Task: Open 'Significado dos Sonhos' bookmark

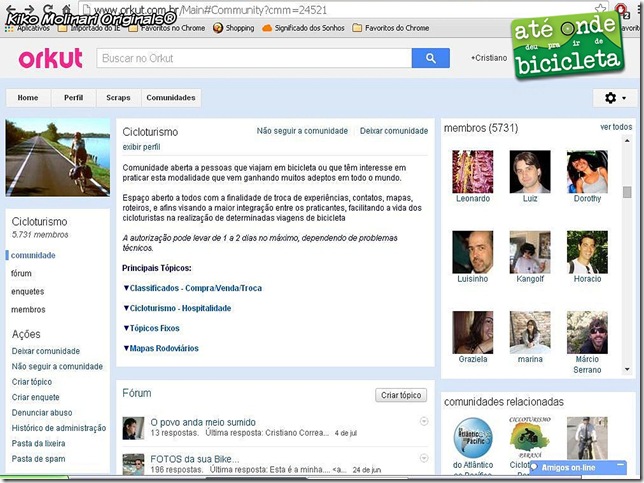Action: [x=304, y=28]
